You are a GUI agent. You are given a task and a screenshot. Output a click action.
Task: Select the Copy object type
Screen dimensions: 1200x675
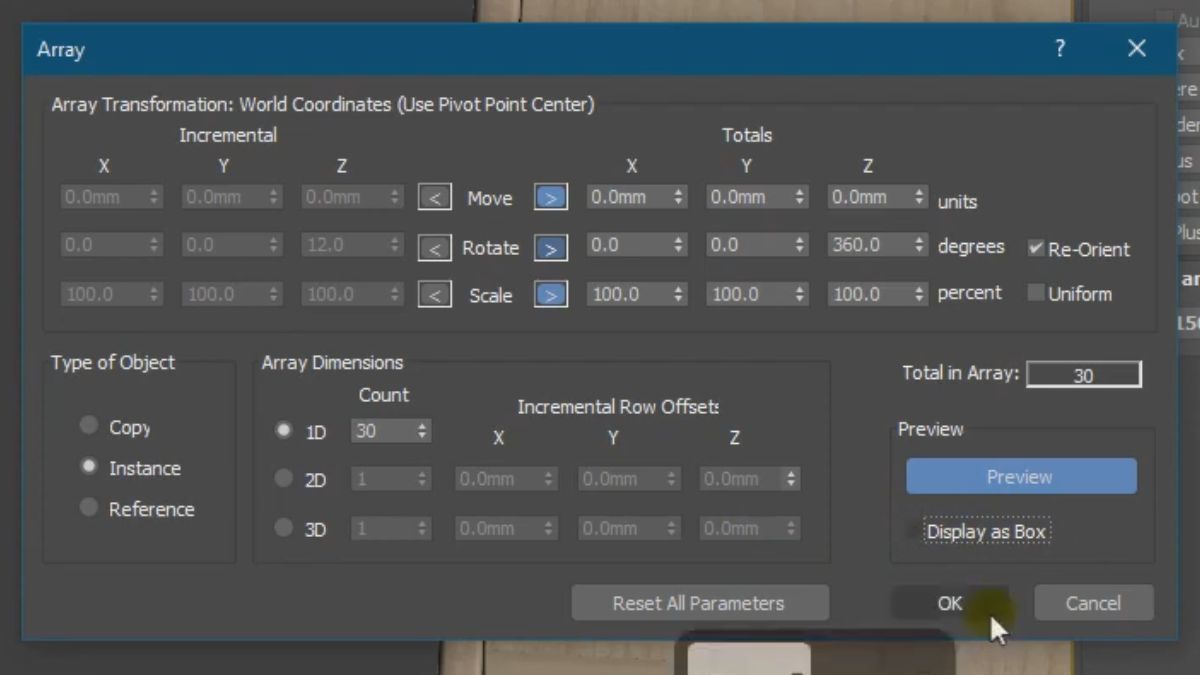coord(88,426)
